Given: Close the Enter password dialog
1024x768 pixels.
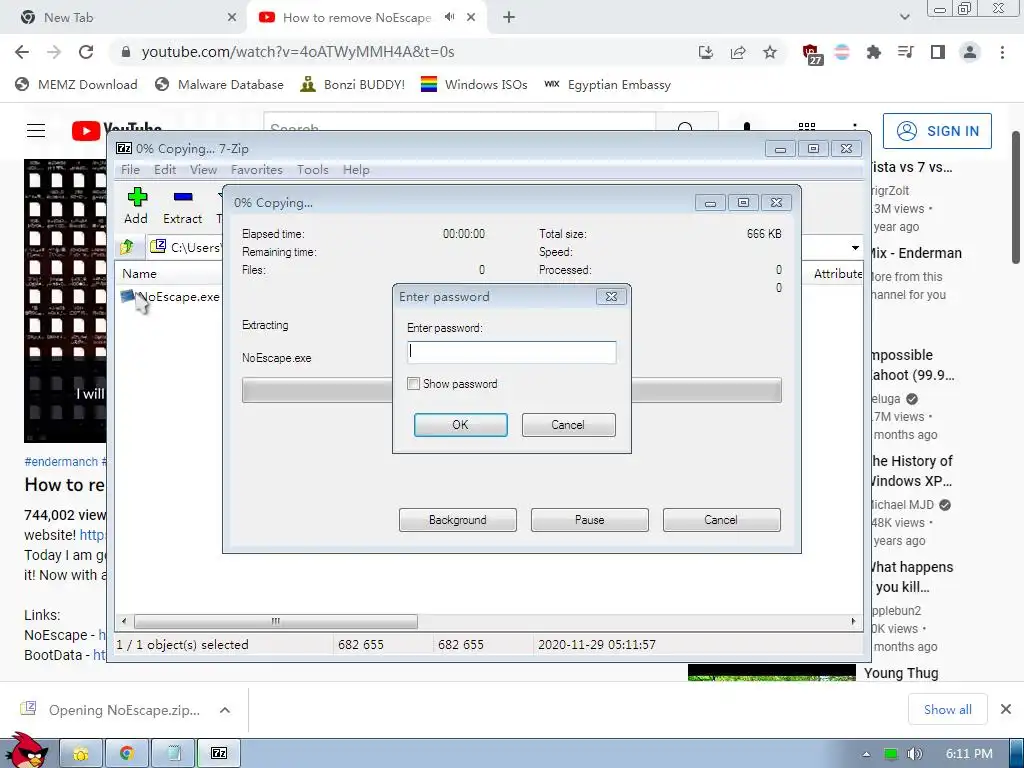Looking at the screenshot, I should click(611, 296).
